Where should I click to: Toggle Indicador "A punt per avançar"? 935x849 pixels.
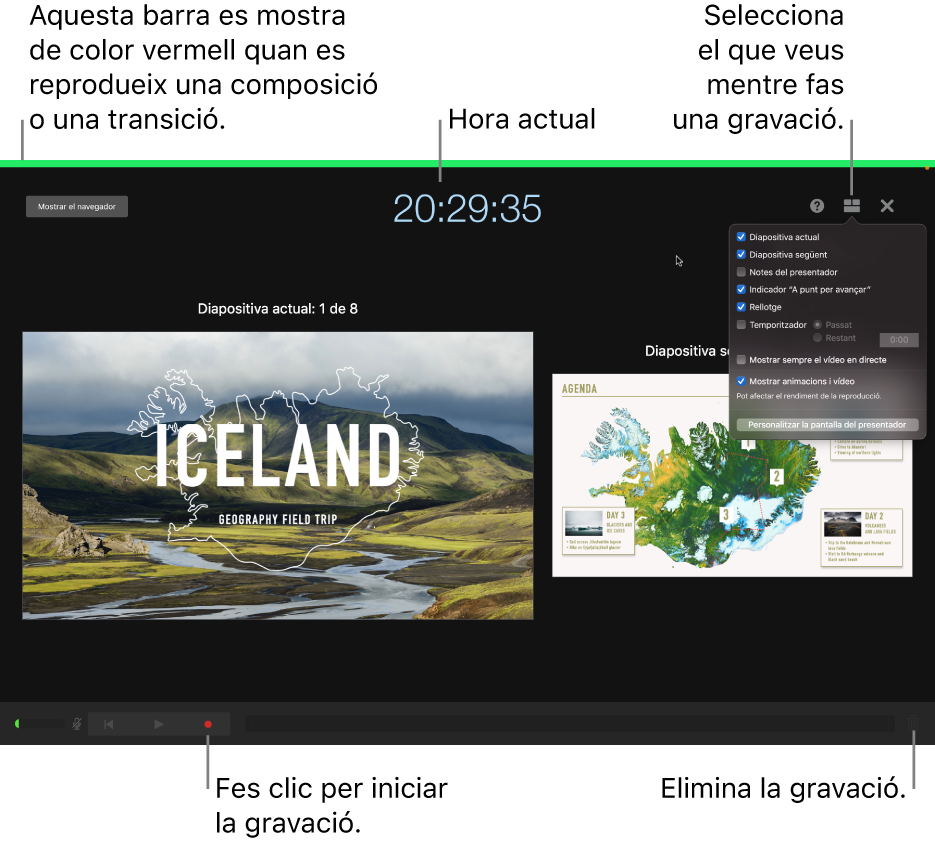pos(741,289)
